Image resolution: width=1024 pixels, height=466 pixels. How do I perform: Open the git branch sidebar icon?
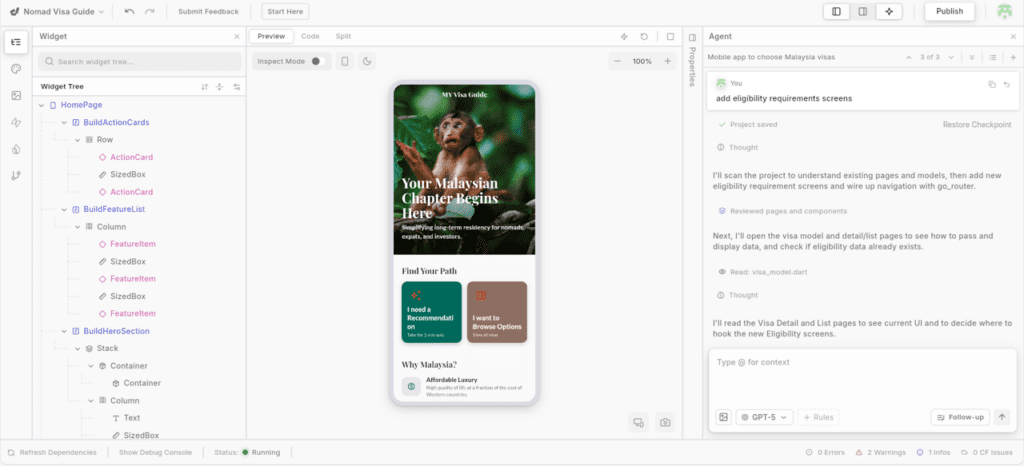16,175
